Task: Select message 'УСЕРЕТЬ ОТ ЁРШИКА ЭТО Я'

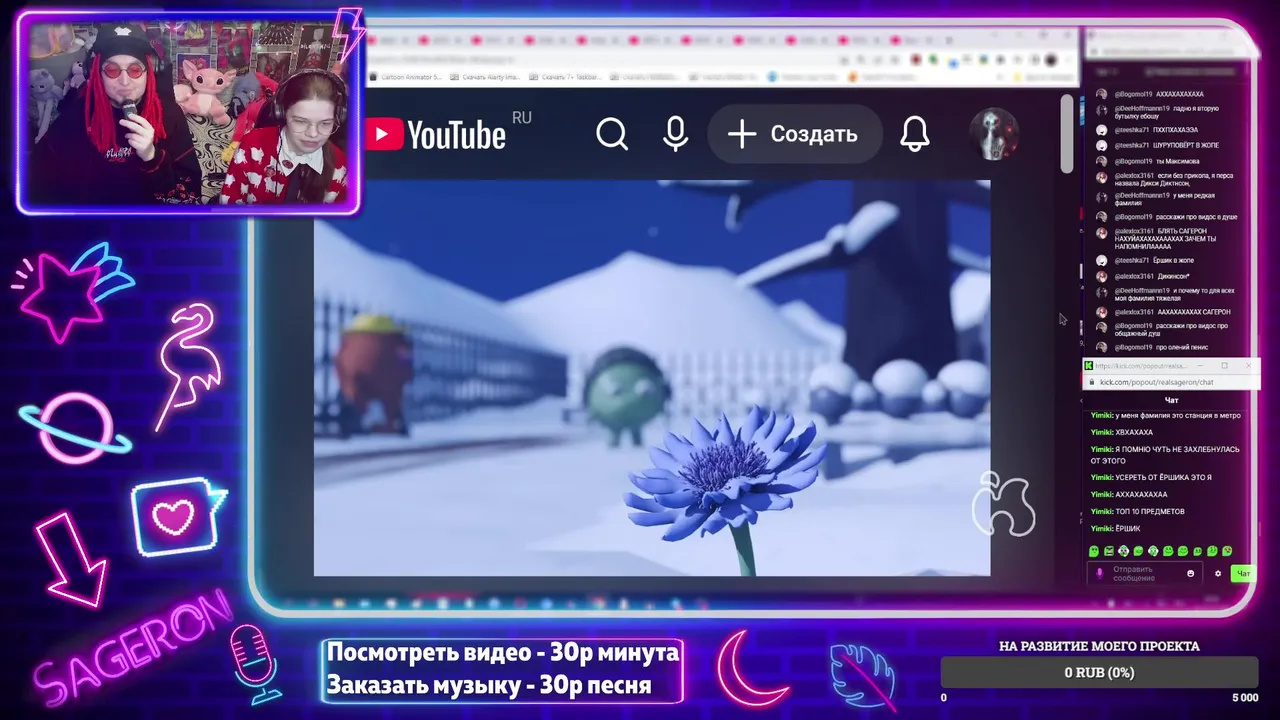Action: tap(1151, 477)
